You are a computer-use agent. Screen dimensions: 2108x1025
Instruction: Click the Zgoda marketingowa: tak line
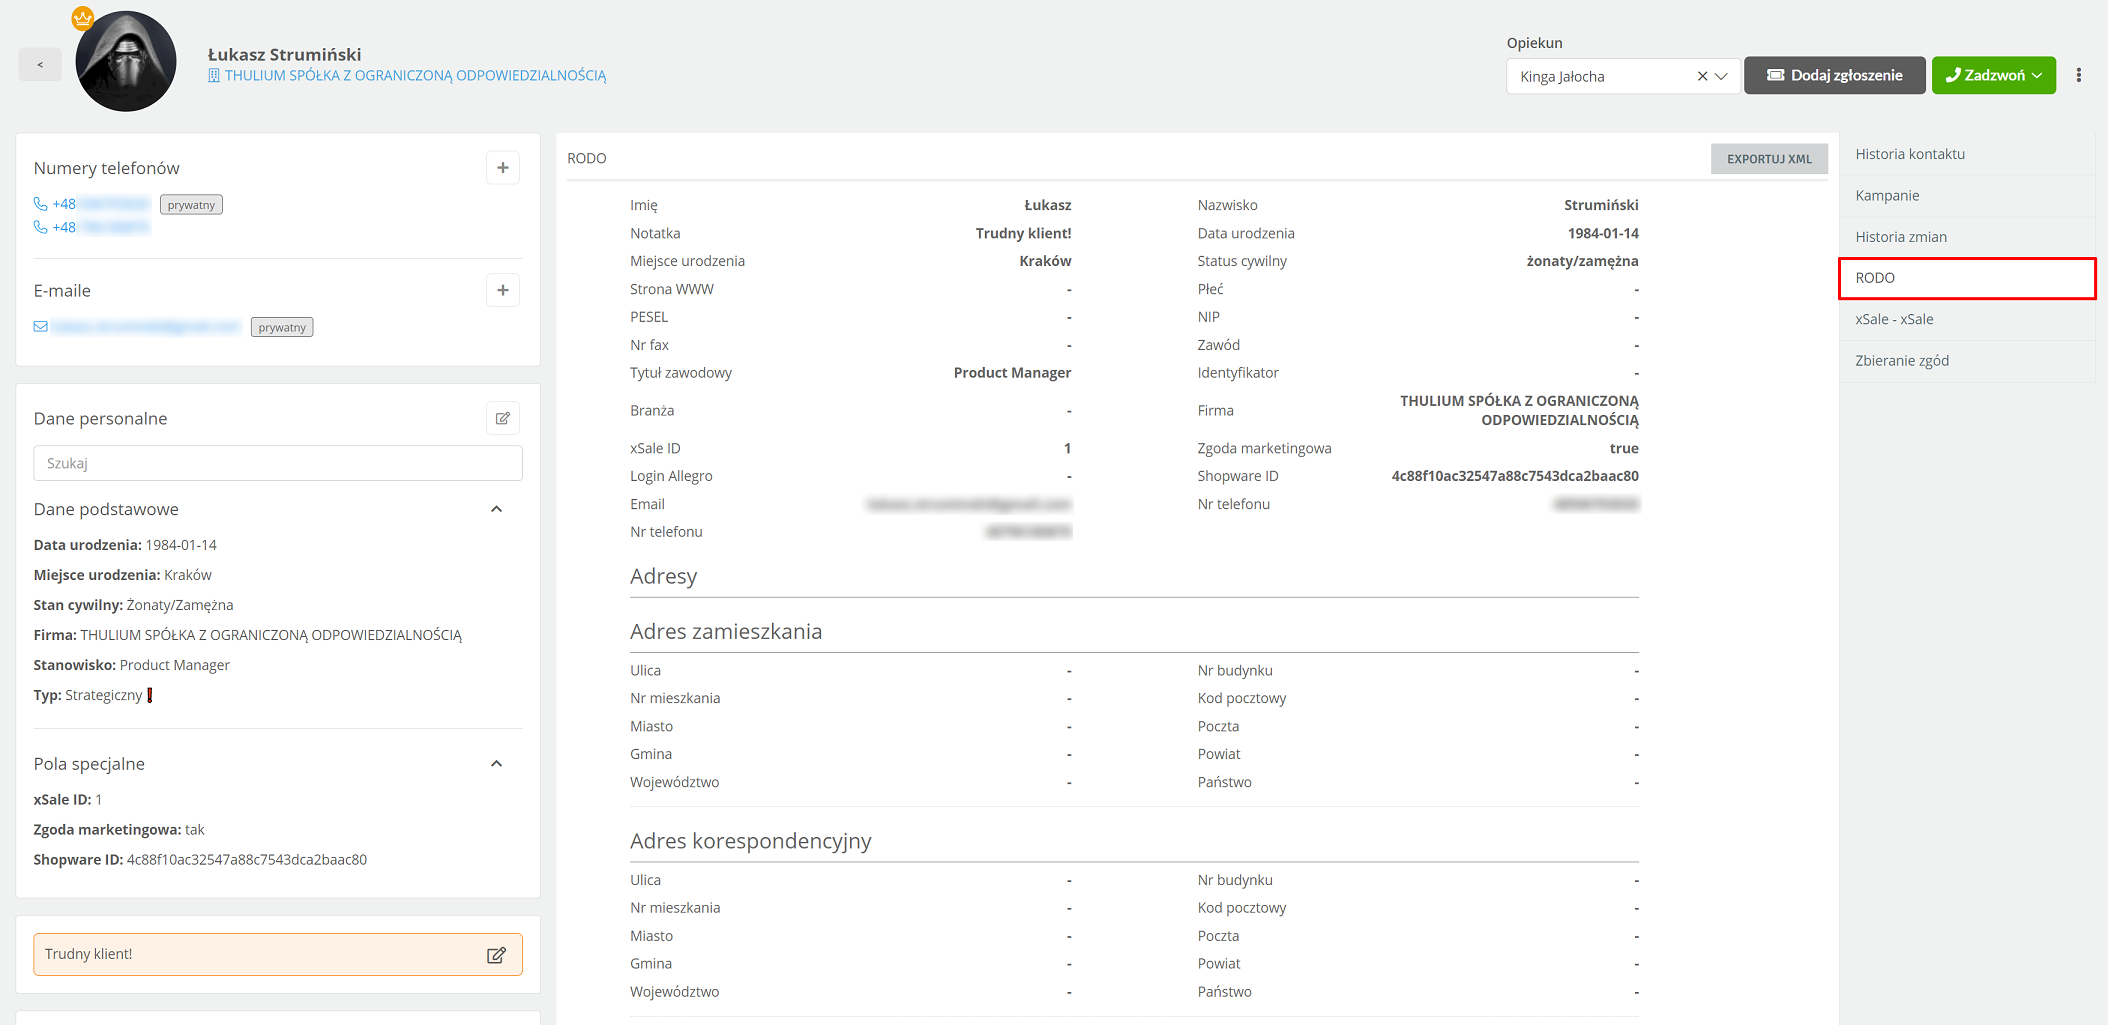tap(119, 830)
